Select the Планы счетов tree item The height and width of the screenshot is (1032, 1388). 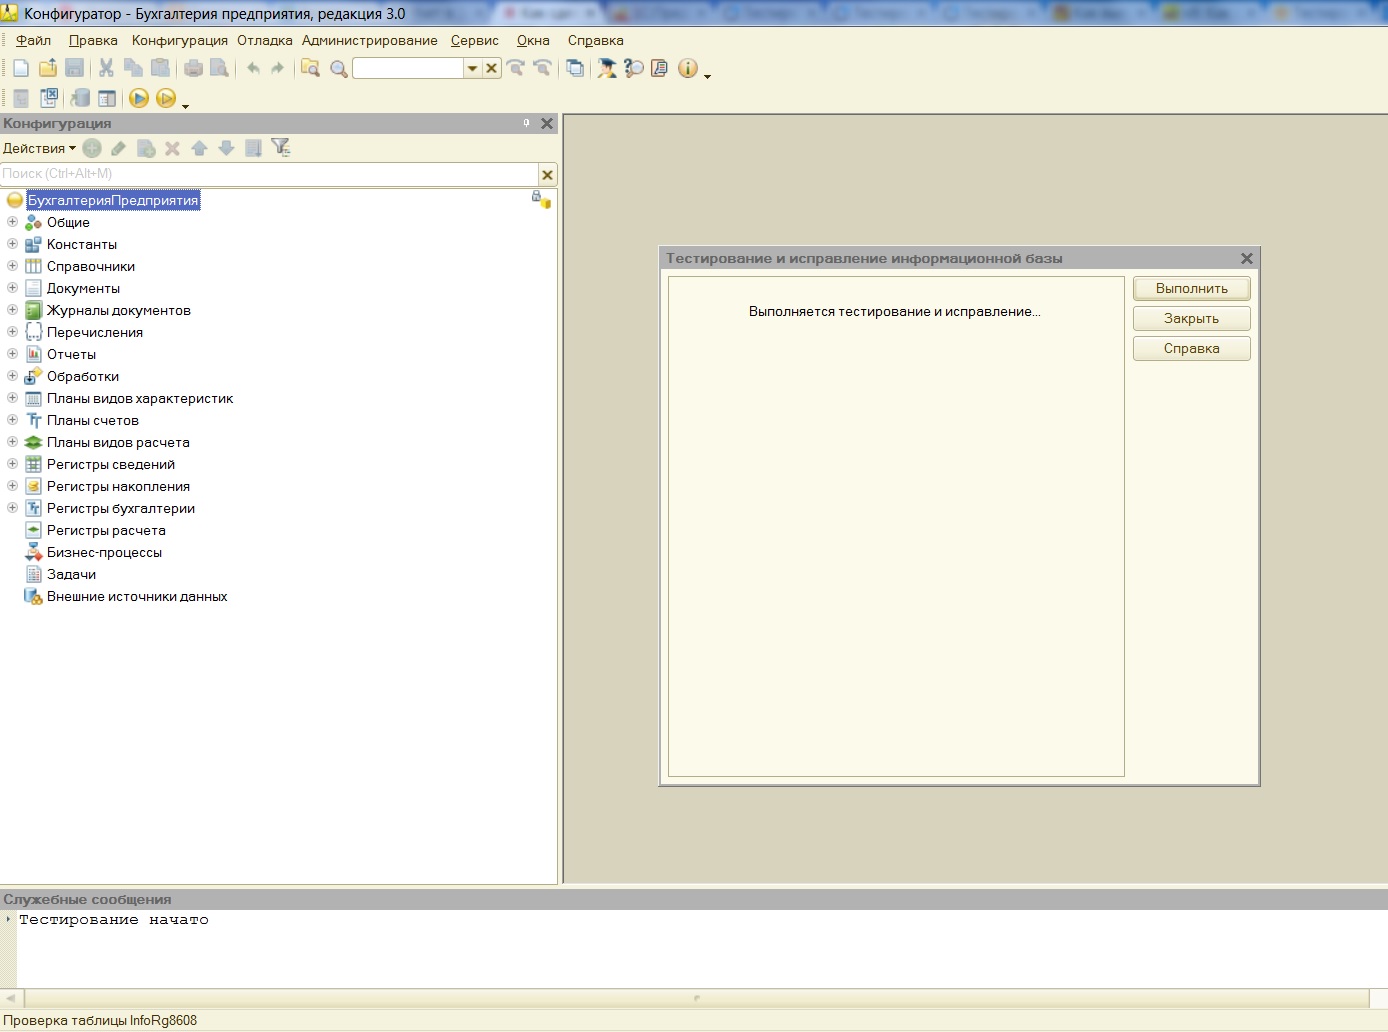(x=93, y=420)
